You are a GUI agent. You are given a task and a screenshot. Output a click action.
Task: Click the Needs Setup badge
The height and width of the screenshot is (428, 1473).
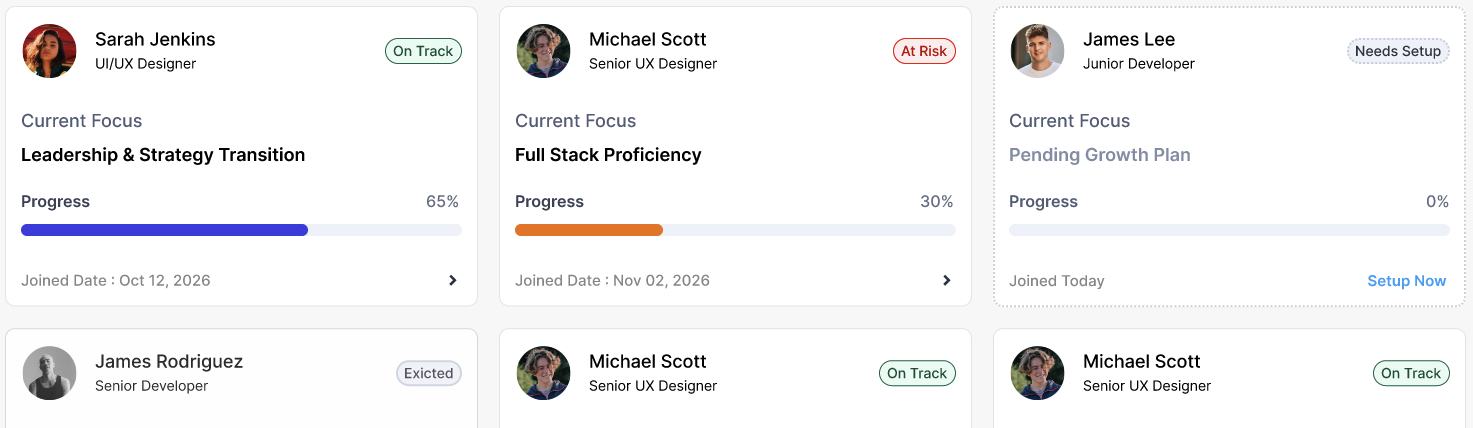coord(1398,51)
